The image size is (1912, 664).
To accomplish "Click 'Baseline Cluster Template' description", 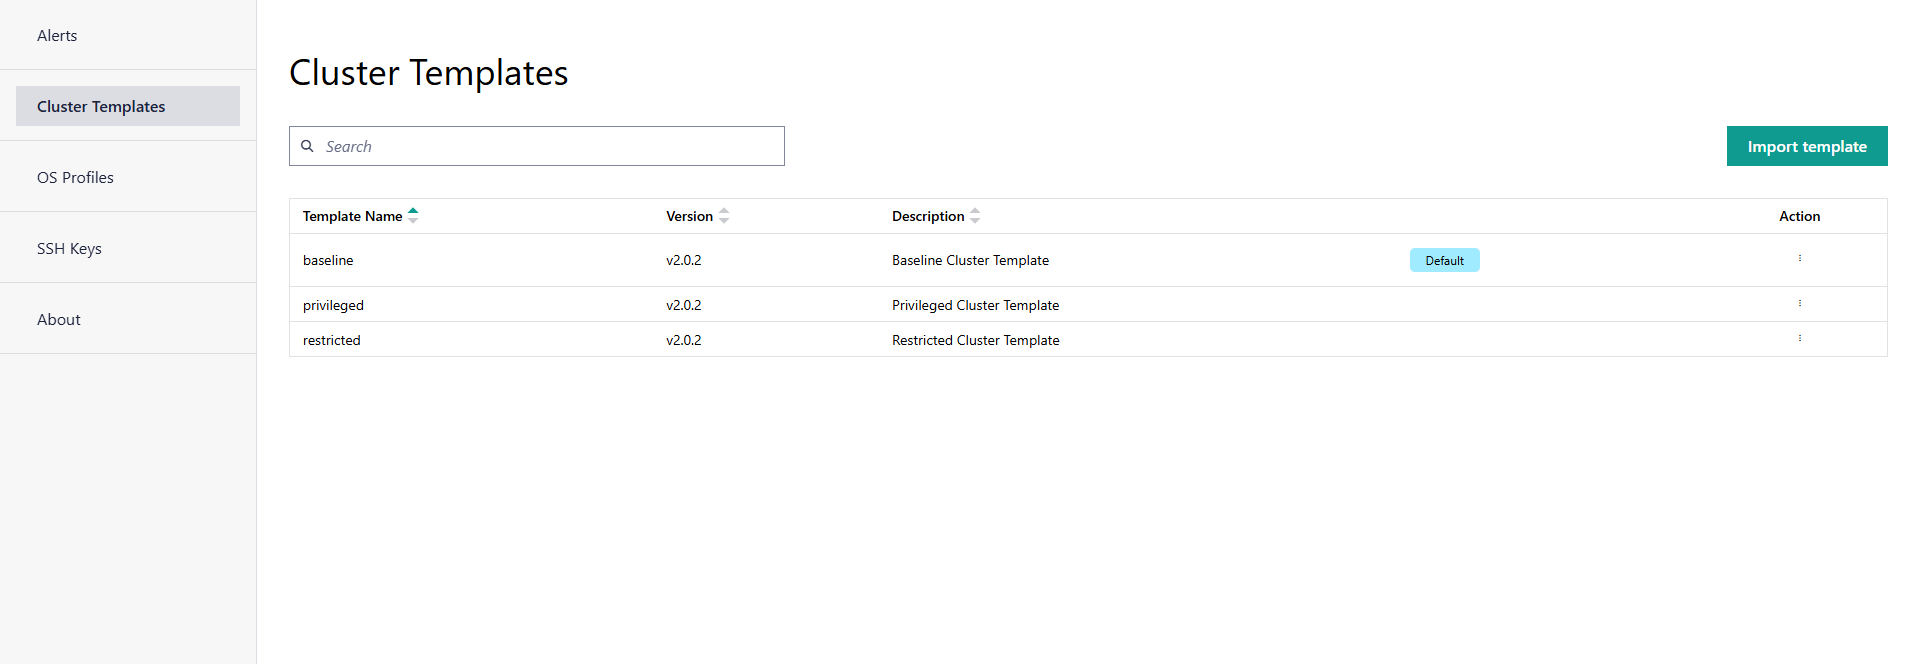I will point(970,260).
